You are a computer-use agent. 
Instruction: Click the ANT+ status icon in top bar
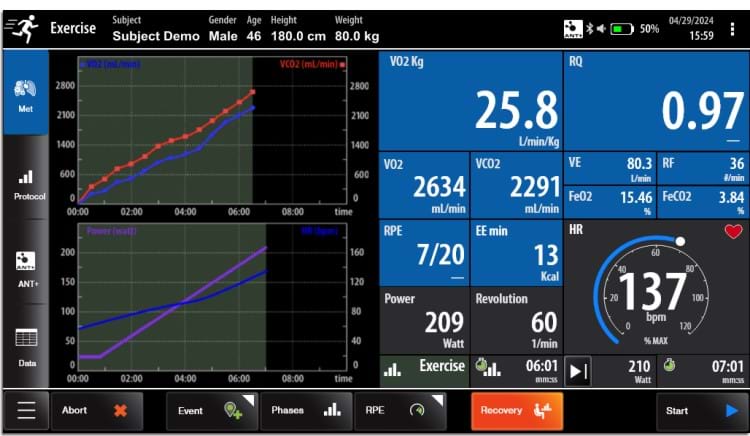pos(573,29)
